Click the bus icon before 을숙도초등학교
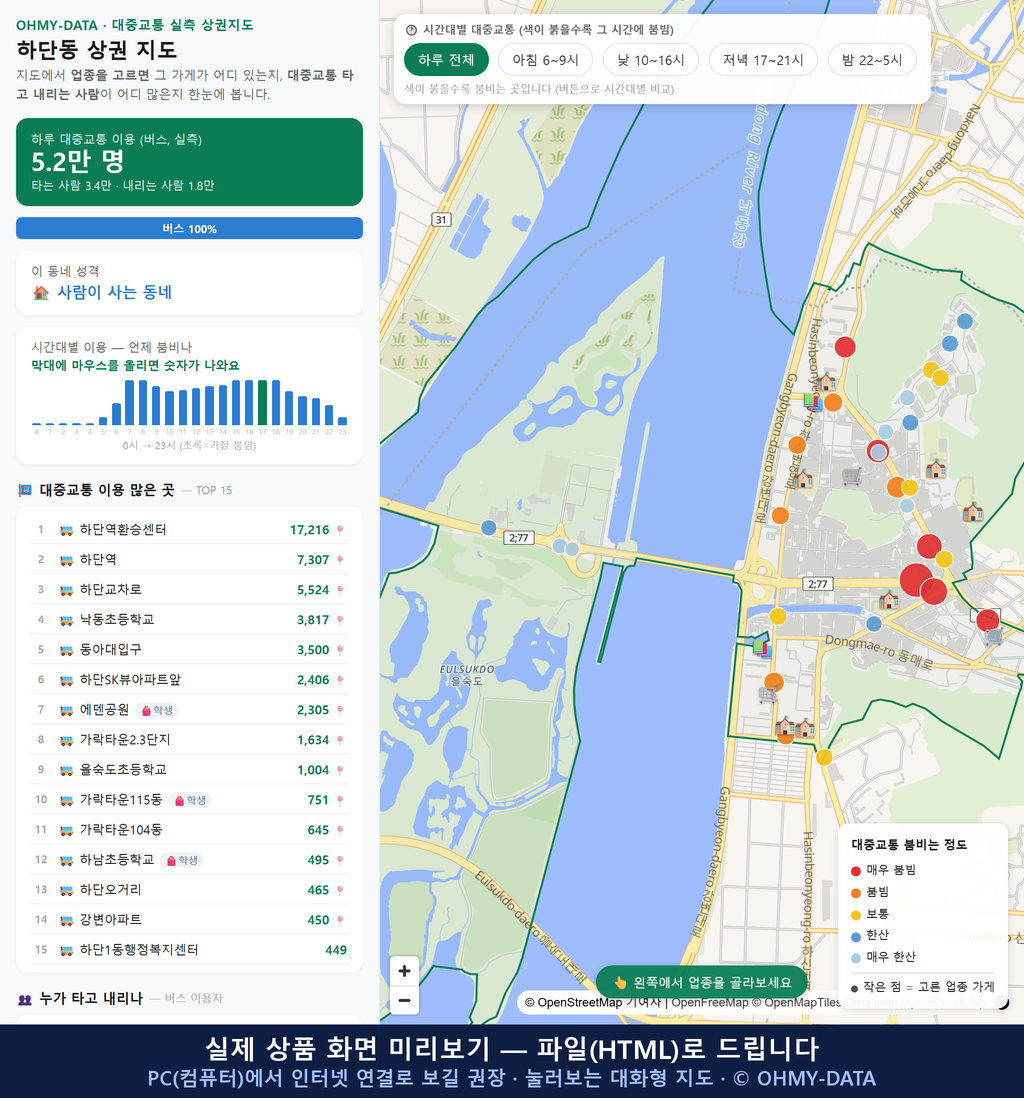 [x=66, y=770]
